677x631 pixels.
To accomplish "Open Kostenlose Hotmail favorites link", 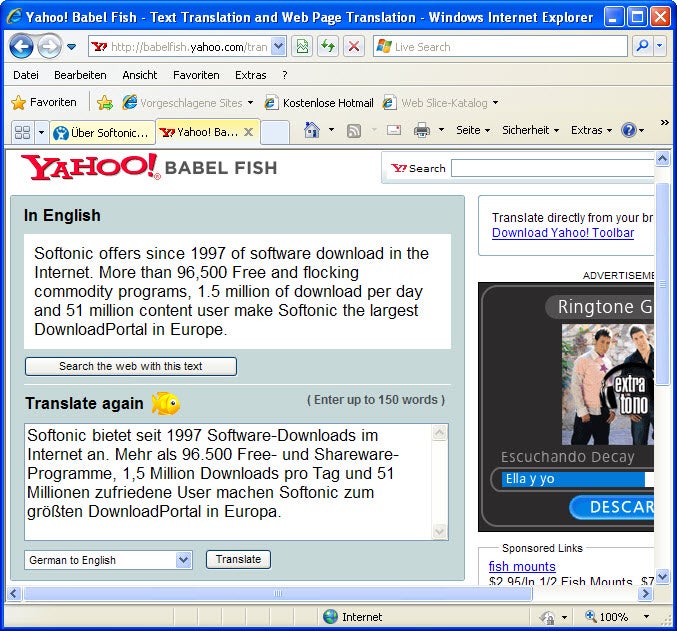I will 319,103.
